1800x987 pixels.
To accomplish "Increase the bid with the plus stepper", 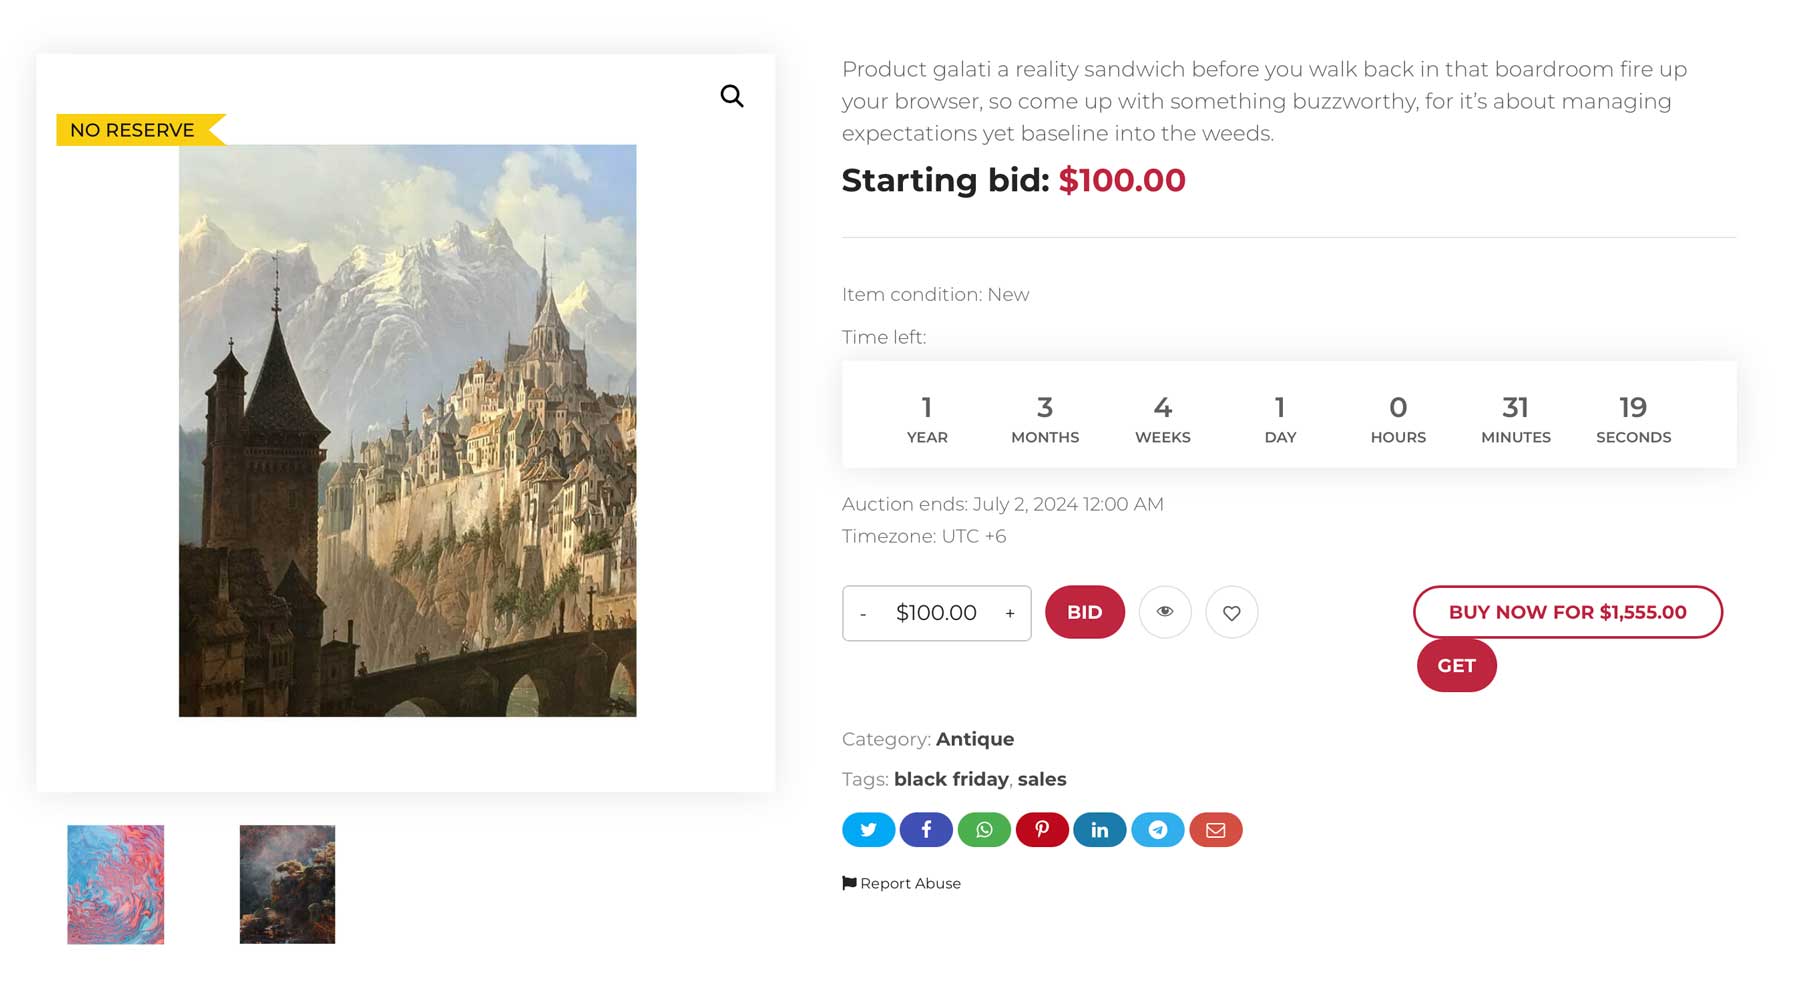I will click(1009, 612).
